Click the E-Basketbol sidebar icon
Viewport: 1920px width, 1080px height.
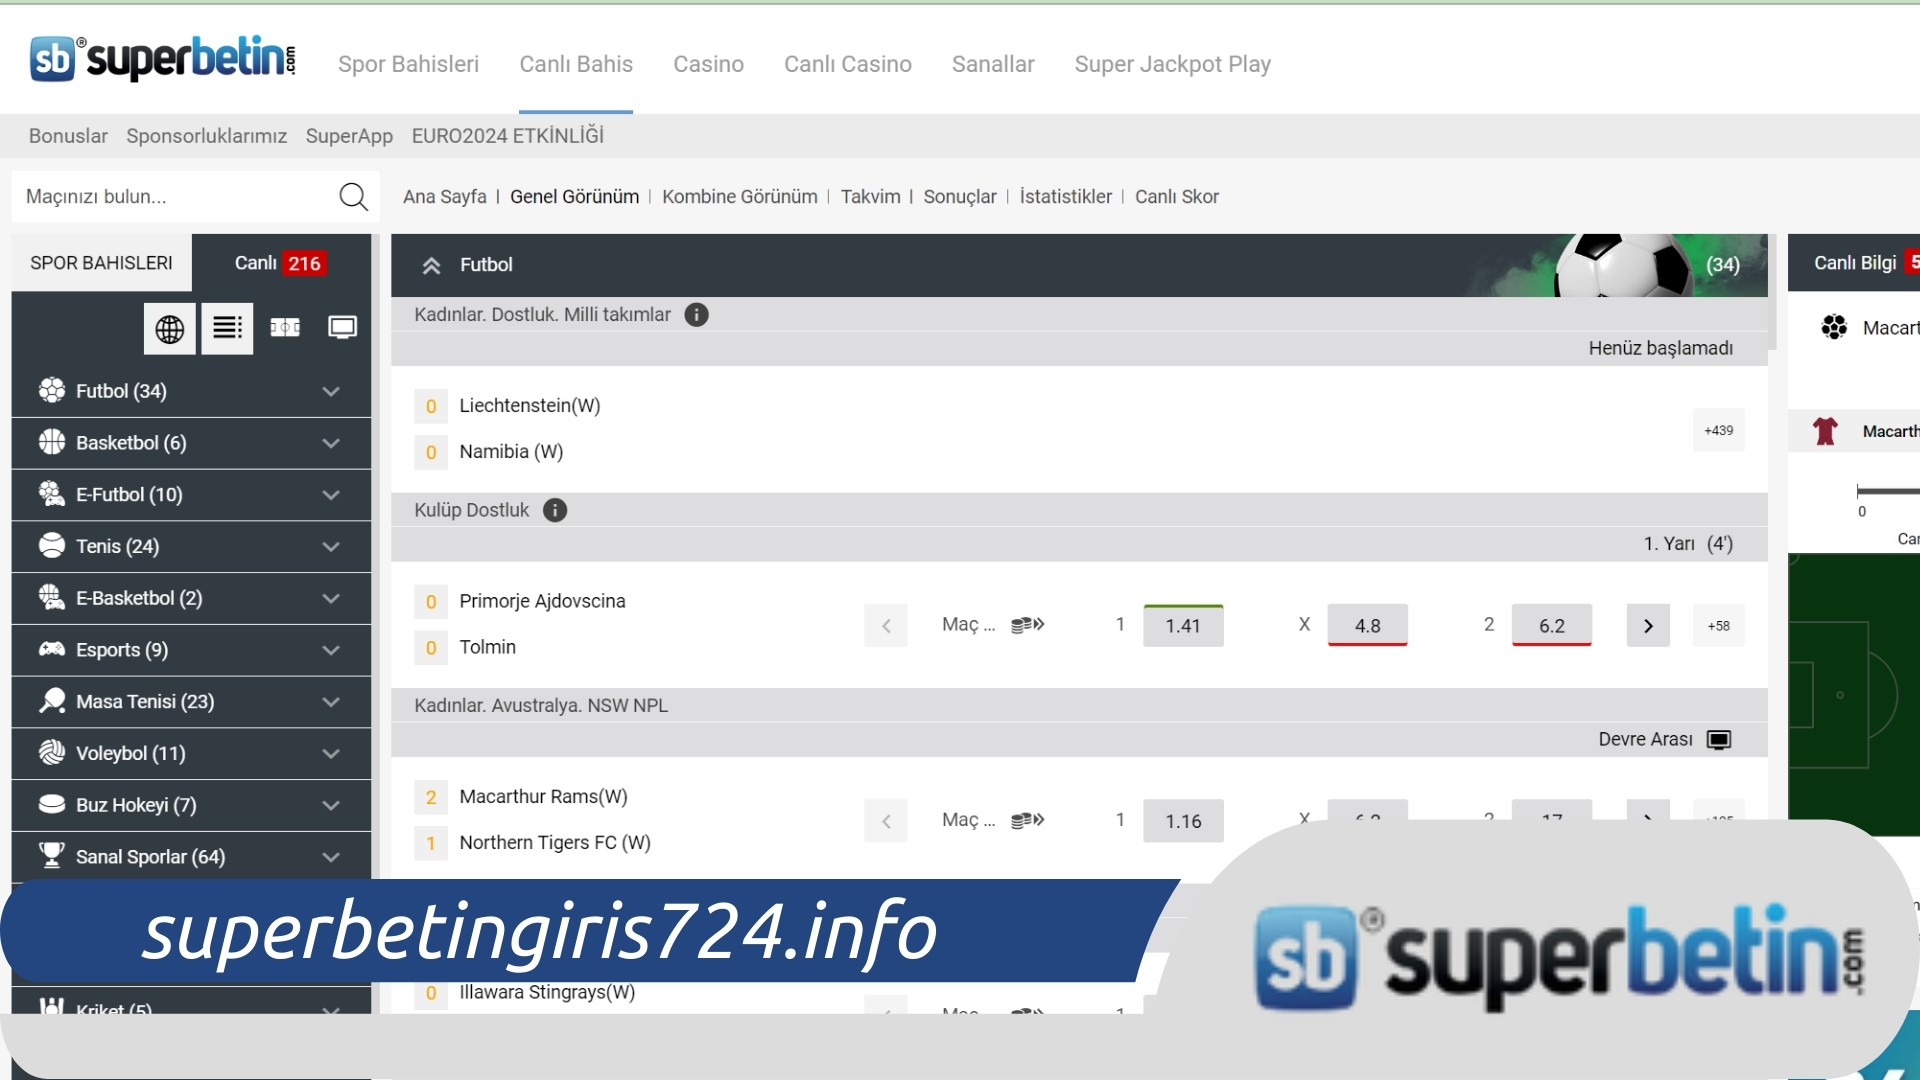click(52, 598)
